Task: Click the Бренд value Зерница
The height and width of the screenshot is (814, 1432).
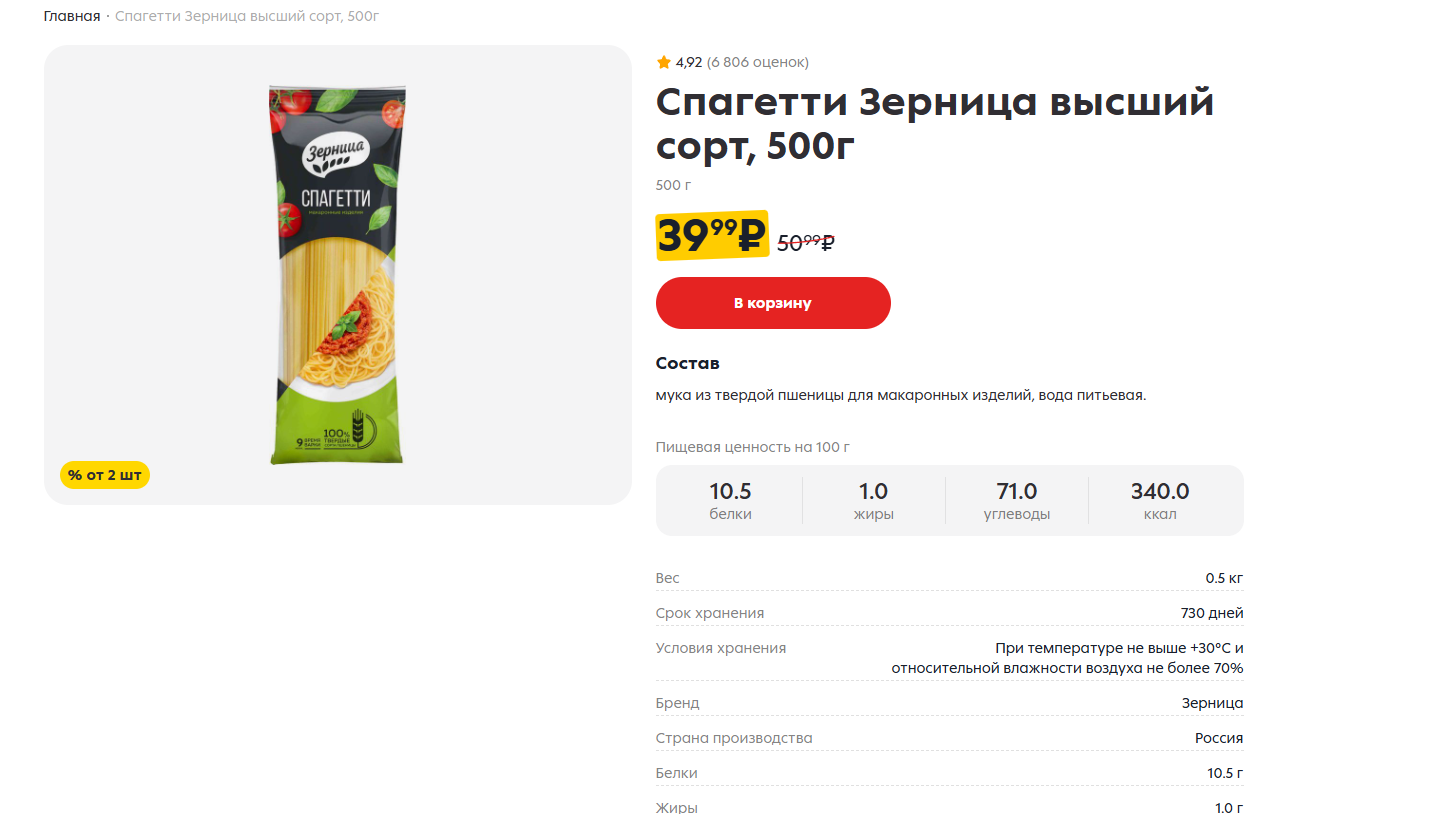Action: [1212, 703]
